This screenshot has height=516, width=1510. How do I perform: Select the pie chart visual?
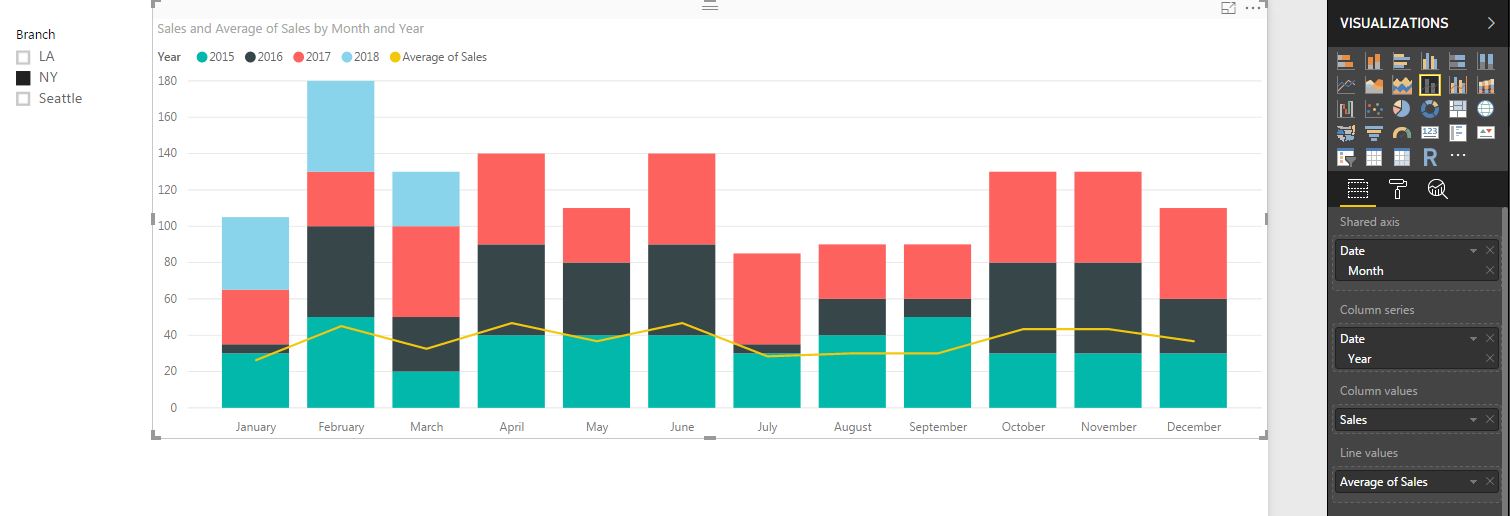click(x=1402, y=109)
